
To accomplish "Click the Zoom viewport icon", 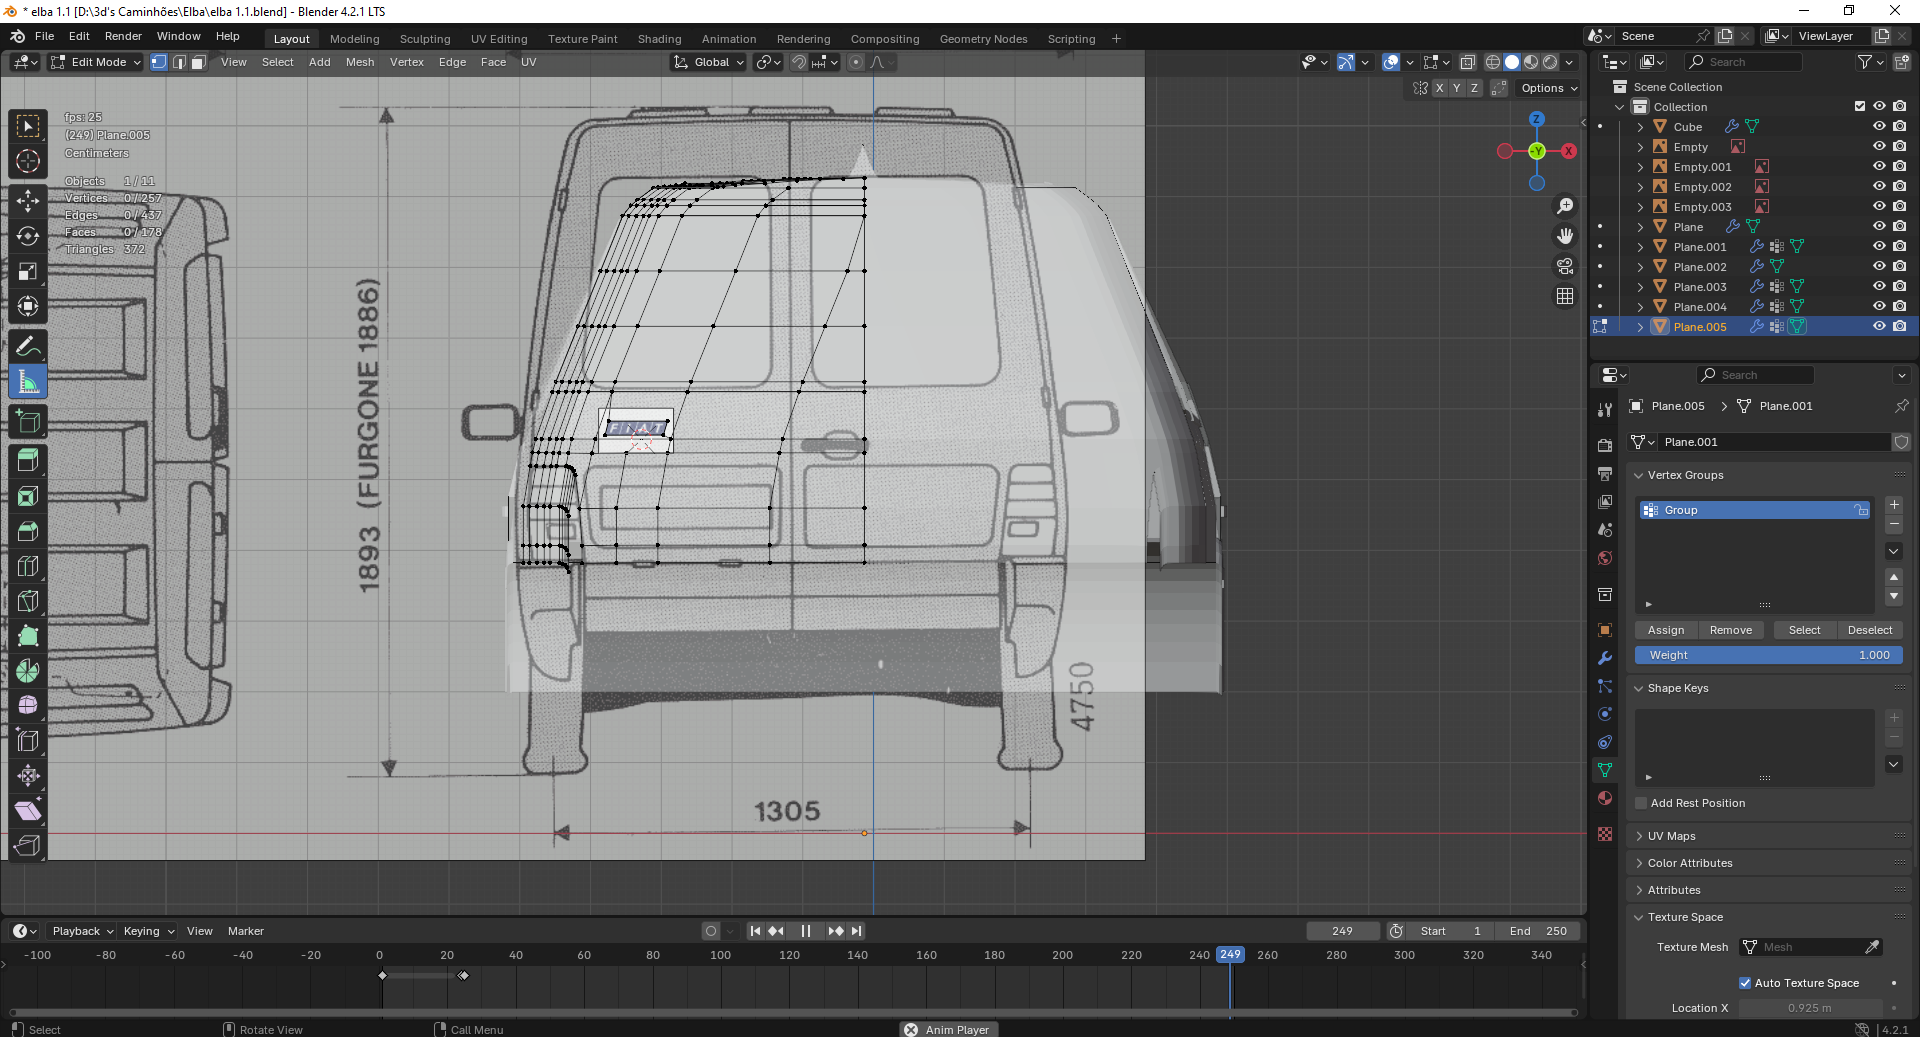I will point(1565,206).
